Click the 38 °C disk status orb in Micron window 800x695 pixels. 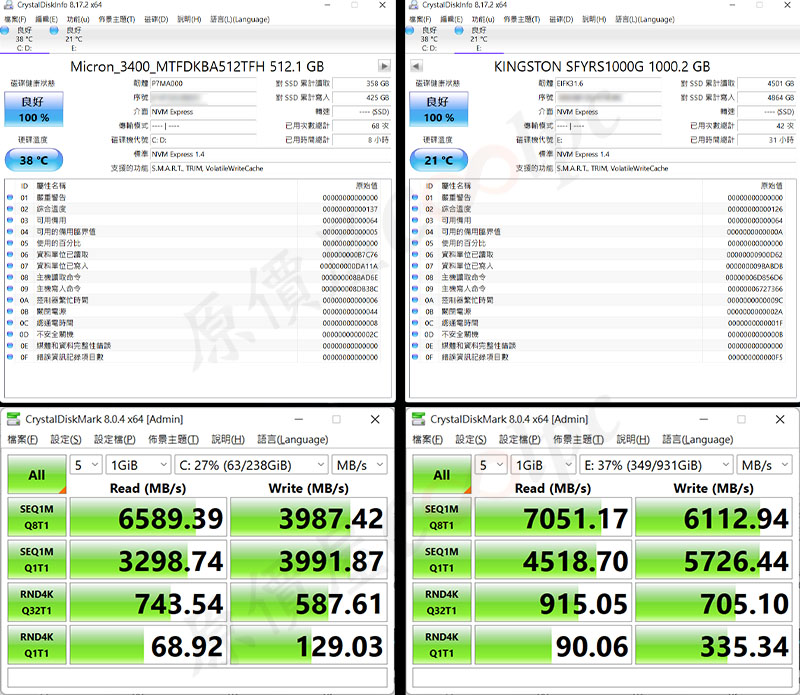point(5,31)
